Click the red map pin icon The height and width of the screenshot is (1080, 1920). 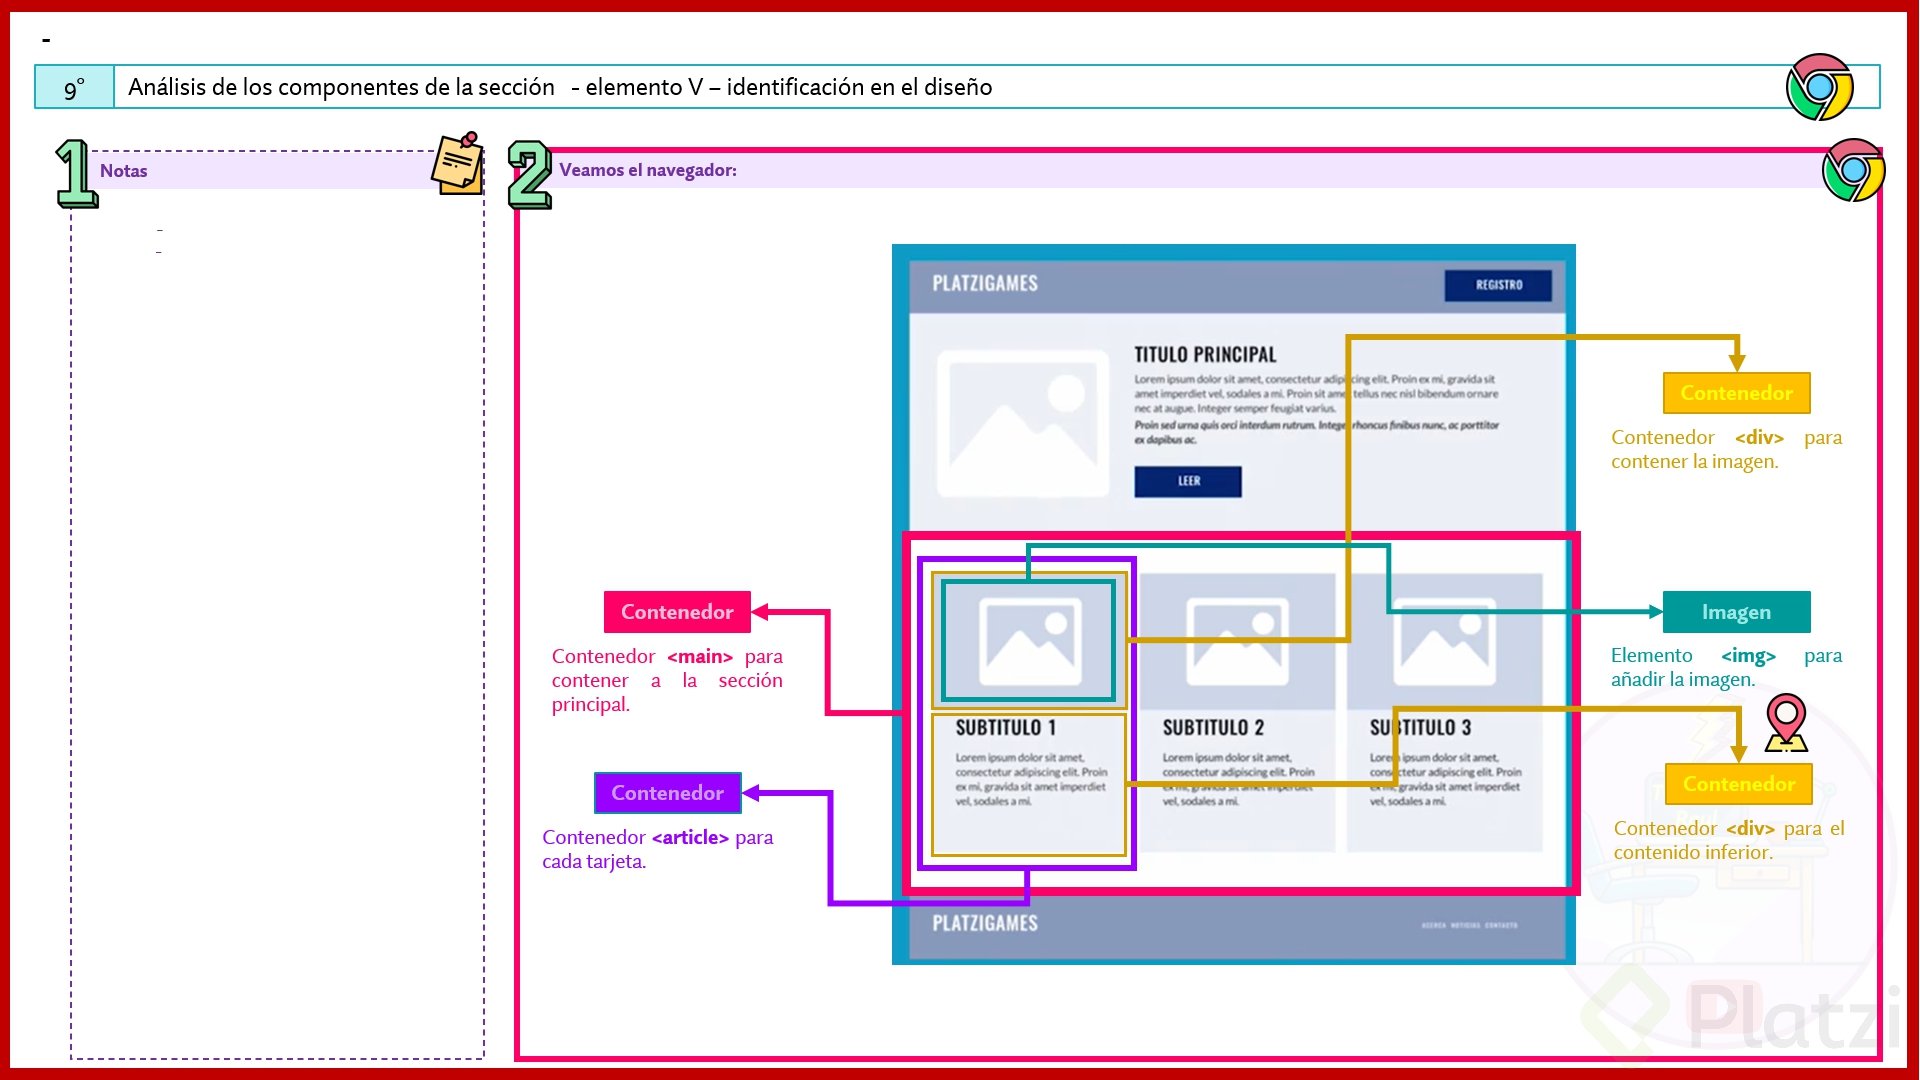pos(1786,722)
